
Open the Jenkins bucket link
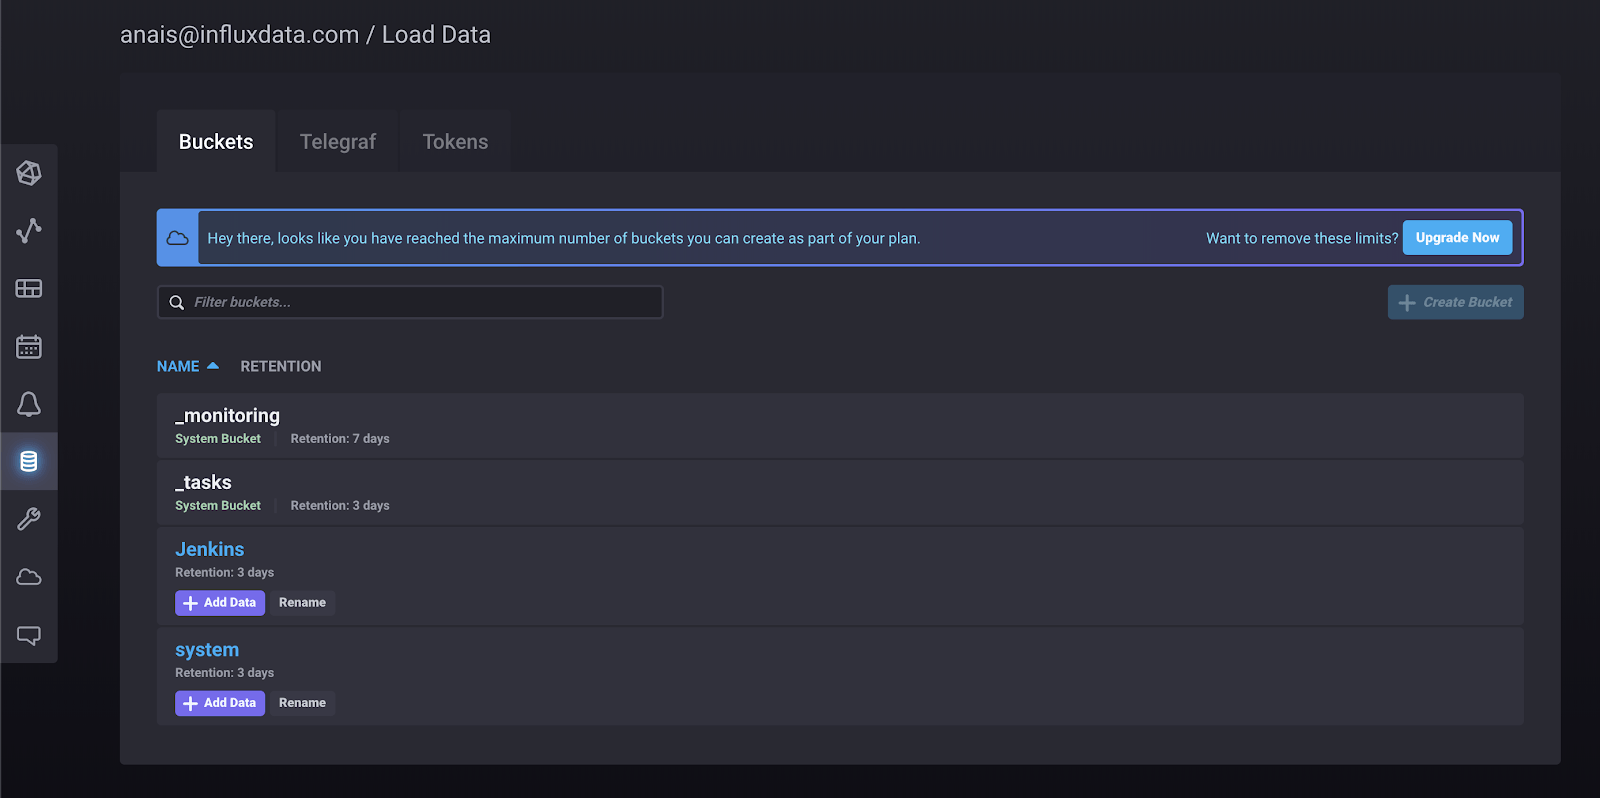(x=209, y=549)
